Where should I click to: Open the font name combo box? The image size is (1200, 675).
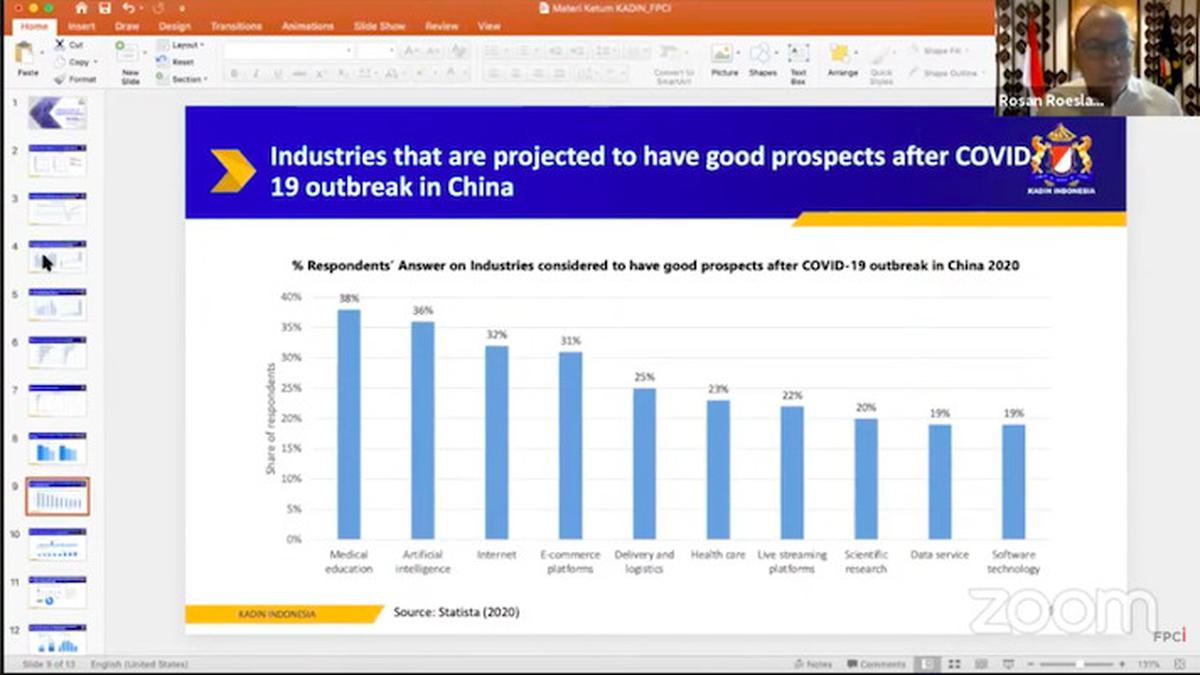[288, 50]
